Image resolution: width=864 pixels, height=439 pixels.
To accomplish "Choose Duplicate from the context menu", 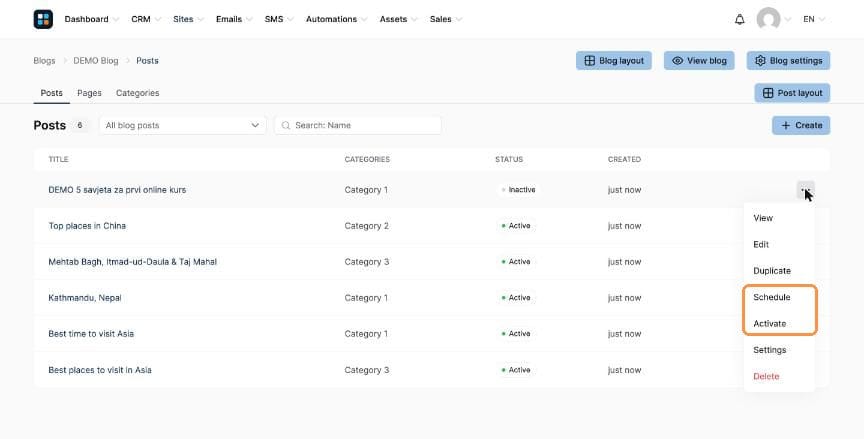I will pos(772,271).
